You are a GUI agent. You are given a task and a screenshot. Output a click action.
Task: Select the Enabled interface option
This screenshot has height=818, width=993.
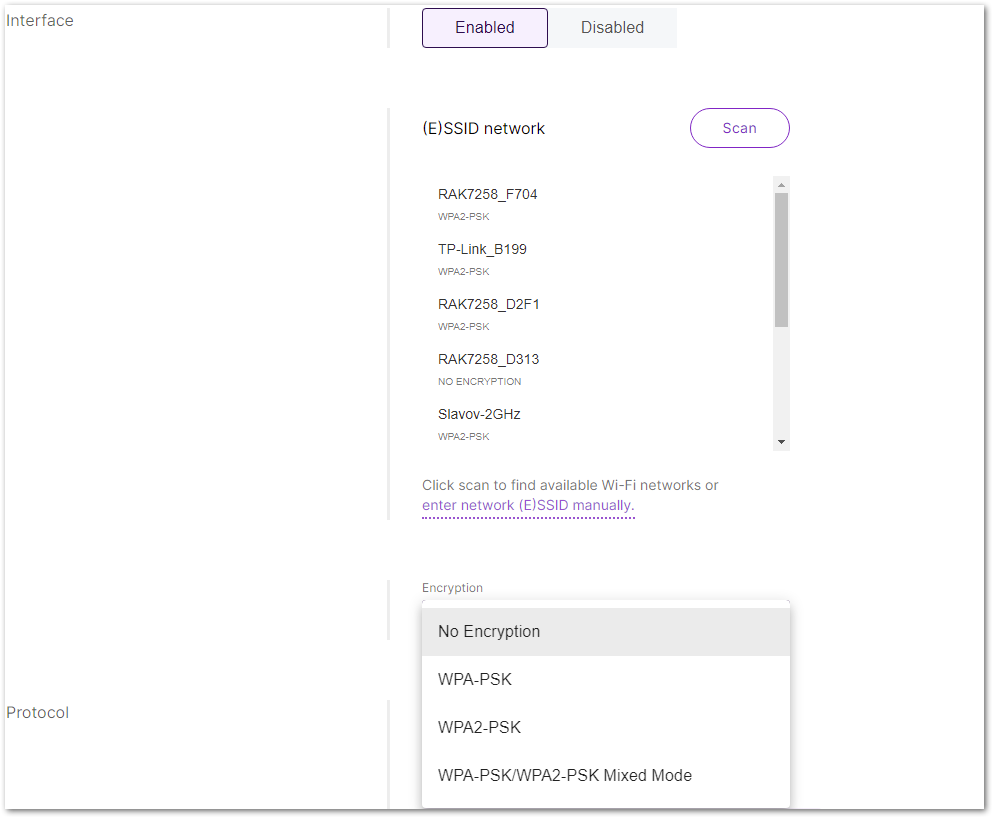coord(484,27)
